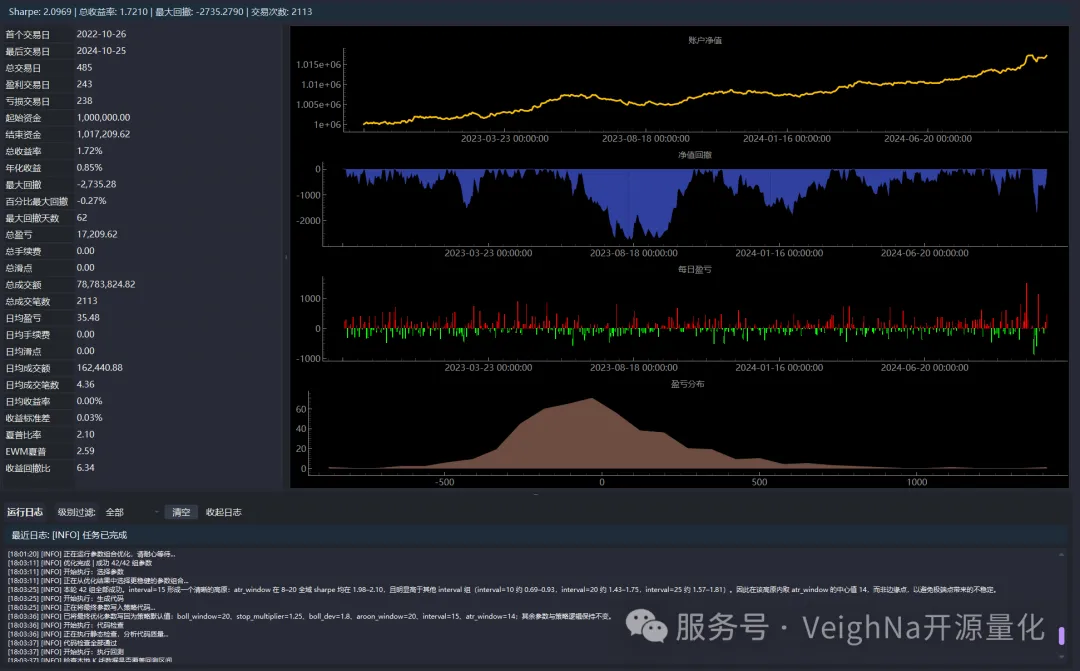The width and height of the screenshot is (1080, 671).
Task: Click the -2000 axis label on drawdown chart
Action: click(309, 221)
